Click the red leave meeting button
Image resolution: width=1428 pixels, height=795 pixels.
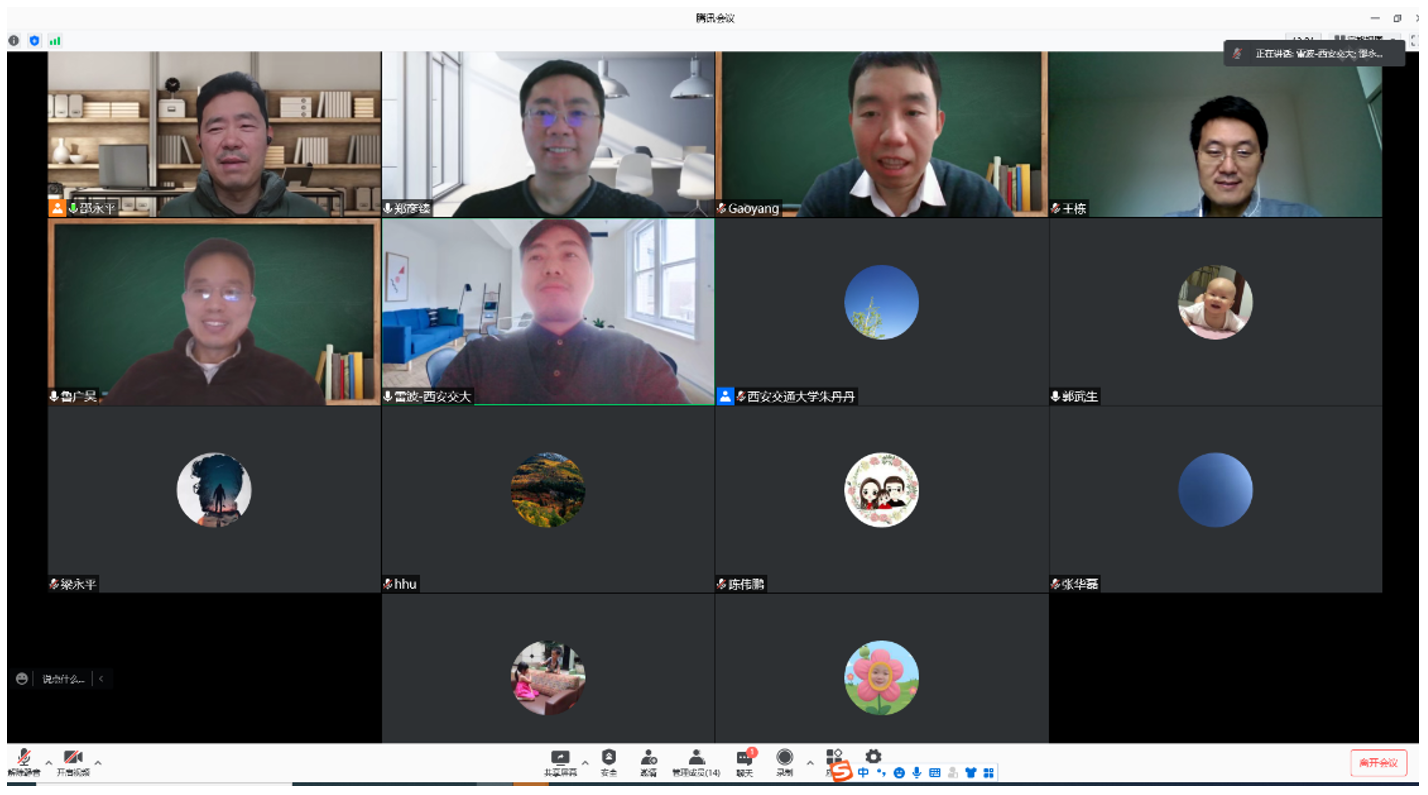(1378, 763)
